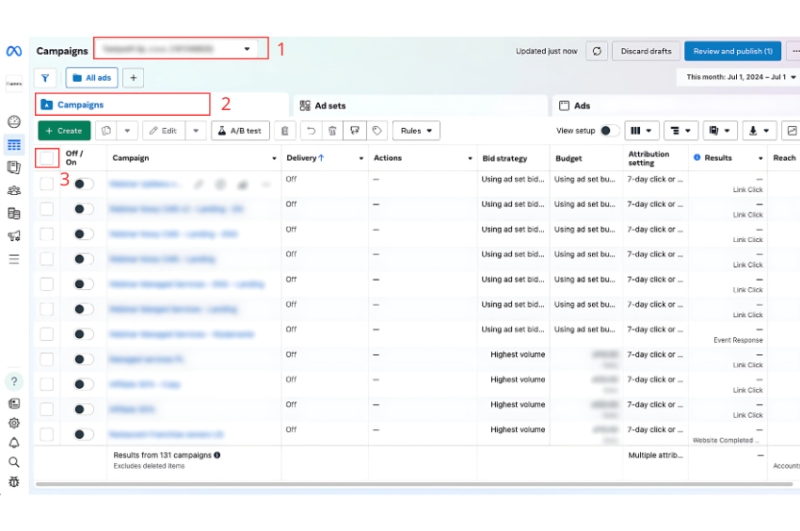
Task: Click the Undo arrow icon in toolbar
Action: point(311,131)
